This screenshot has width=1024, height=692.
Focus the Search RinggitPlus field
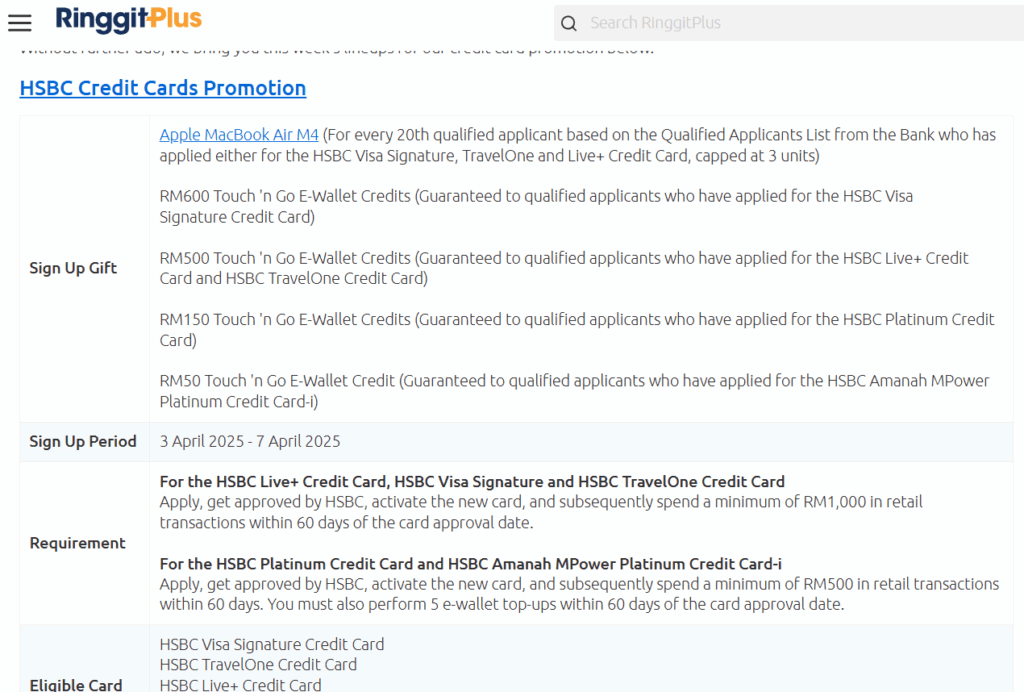click(x=789, y=23)
